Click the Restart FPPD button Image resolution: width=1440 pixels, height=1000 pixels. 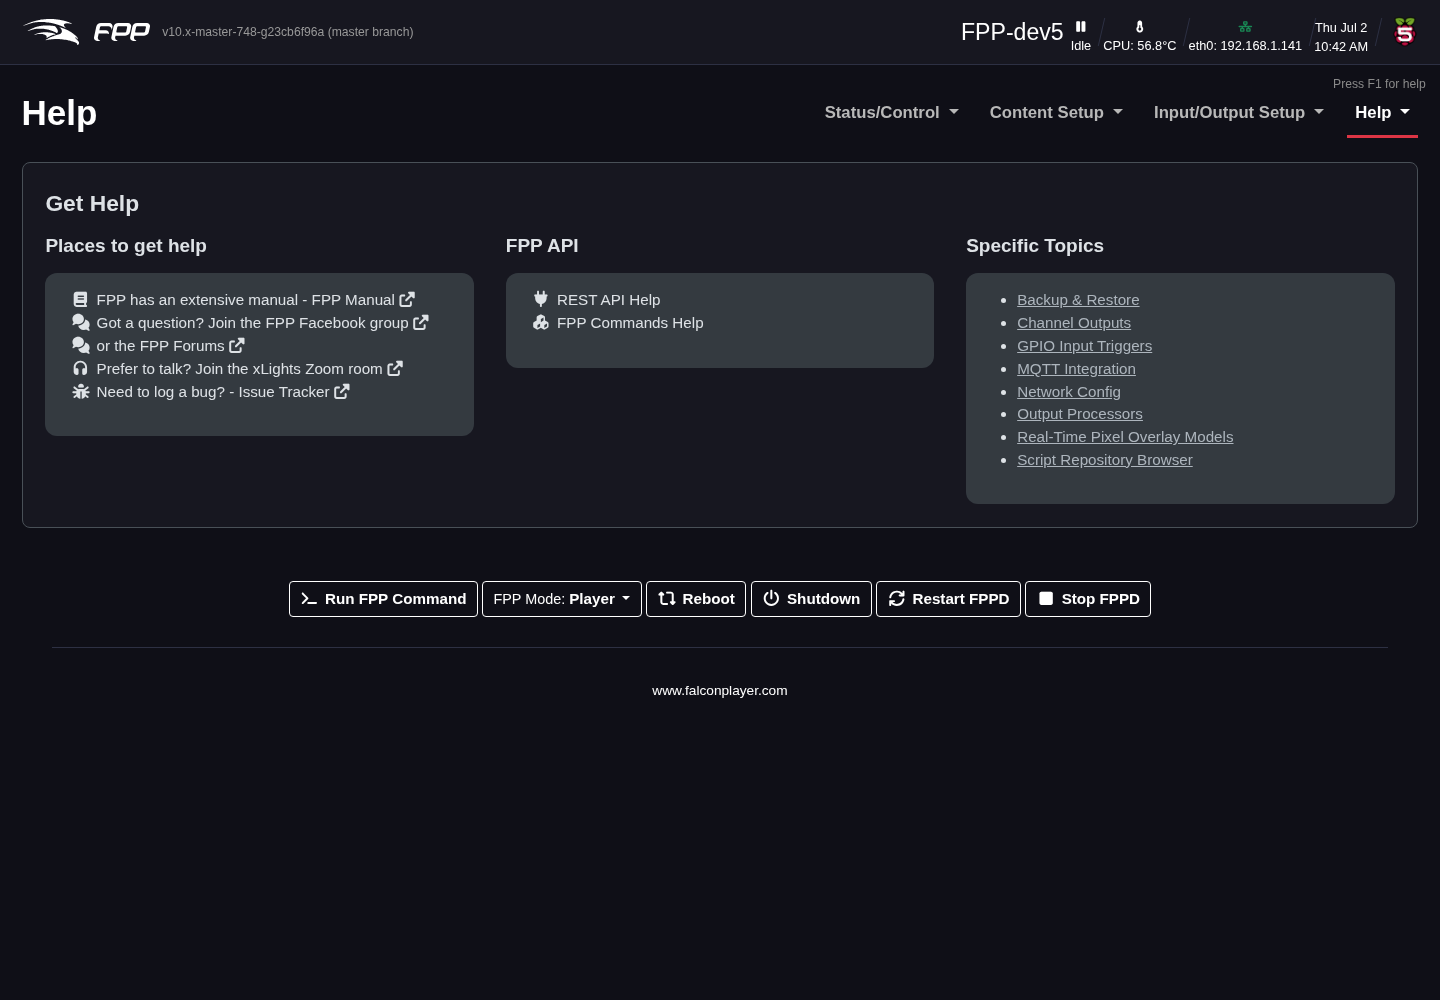click(x=948, y=599)
